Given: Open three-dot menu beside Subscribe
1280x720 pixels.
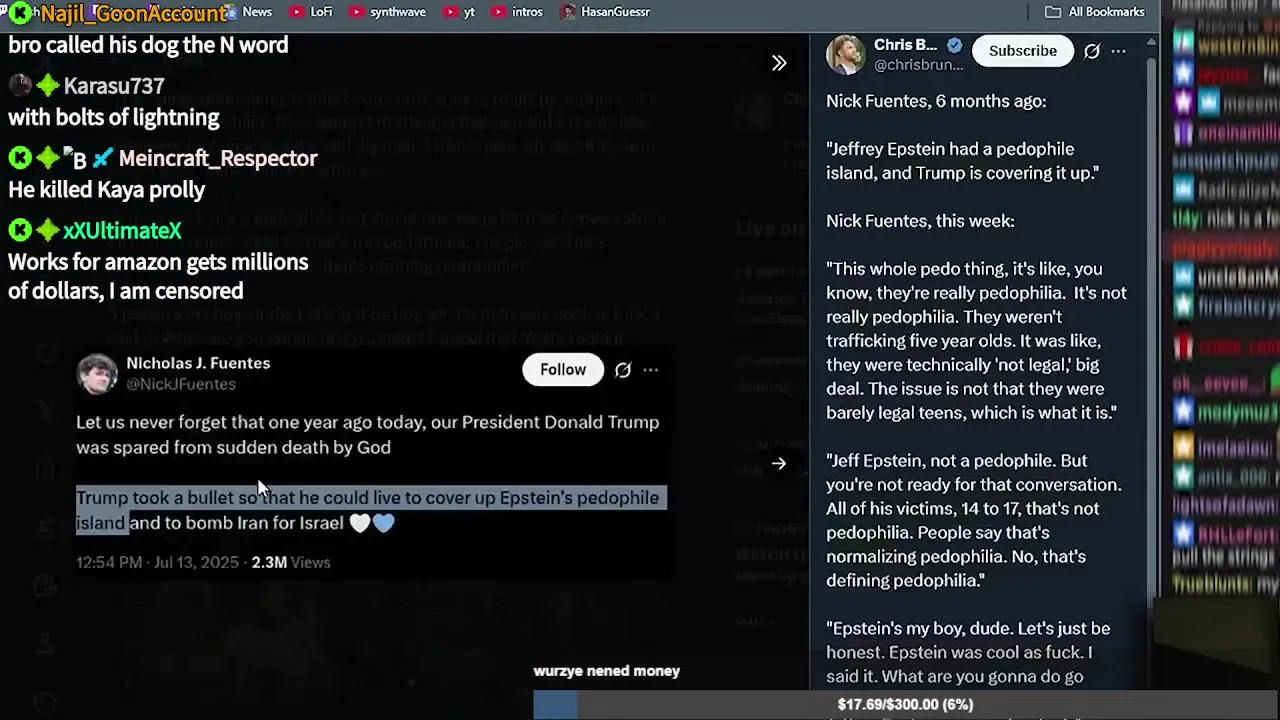Looking at the screenshot, I should pyautogui.click(x=1119, y=51).
